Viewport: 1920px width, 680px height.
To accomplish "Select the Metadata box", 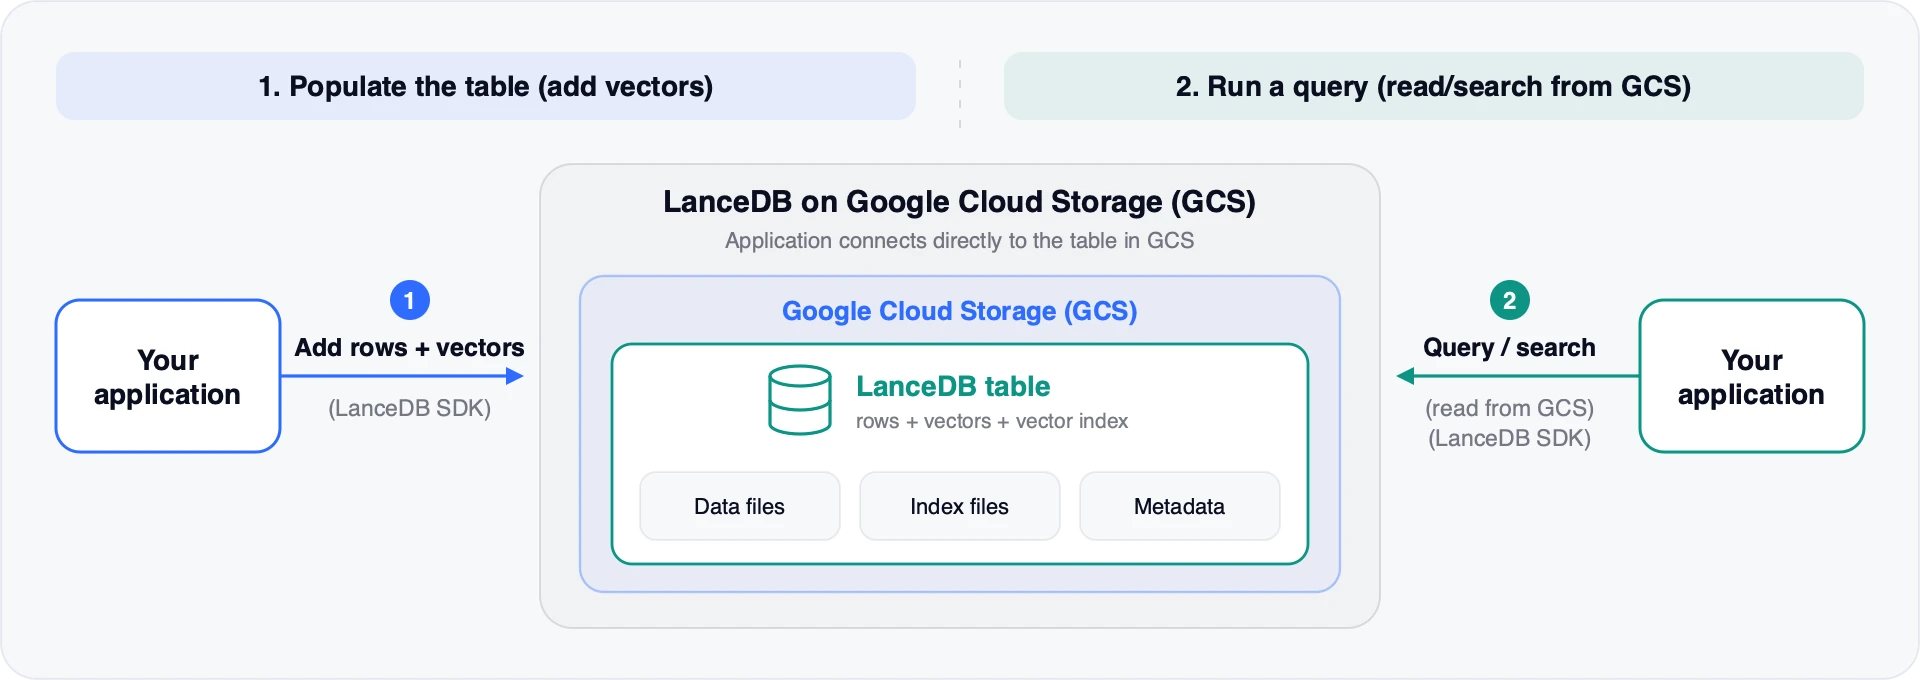I will point(1180,506).
